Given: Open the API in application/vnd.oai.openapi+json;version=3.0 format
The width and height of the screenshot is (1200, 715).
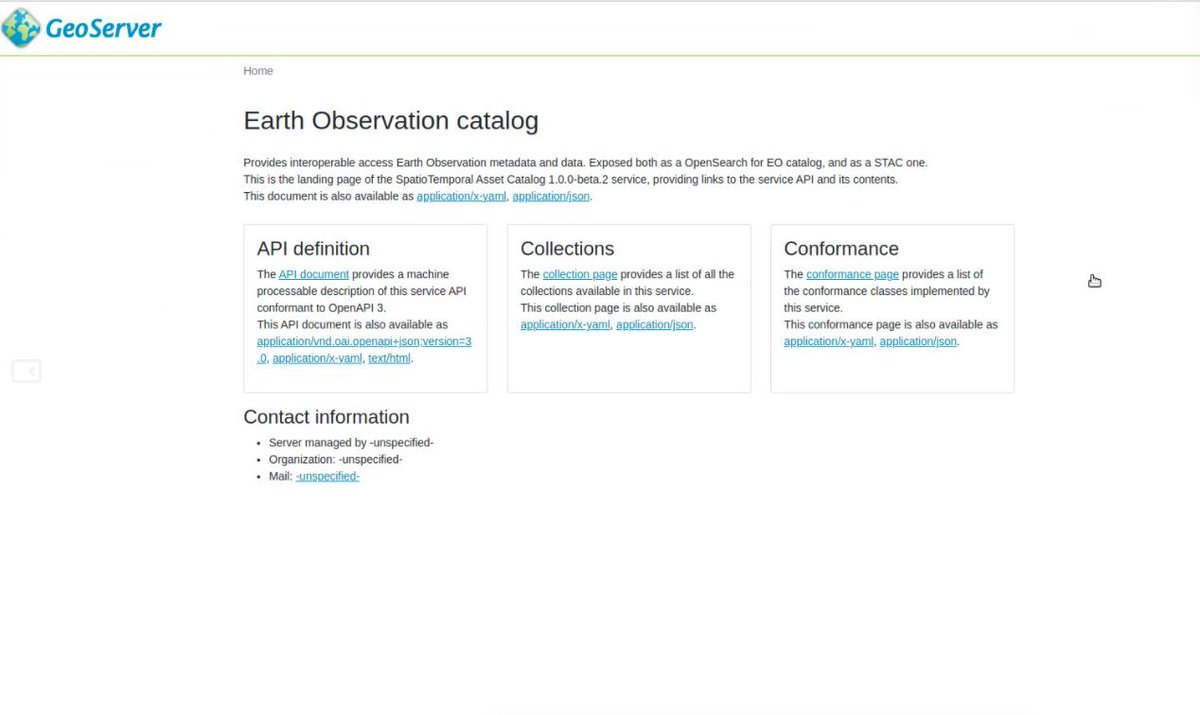Looking at the screenshot, I should tap(364, 341).
